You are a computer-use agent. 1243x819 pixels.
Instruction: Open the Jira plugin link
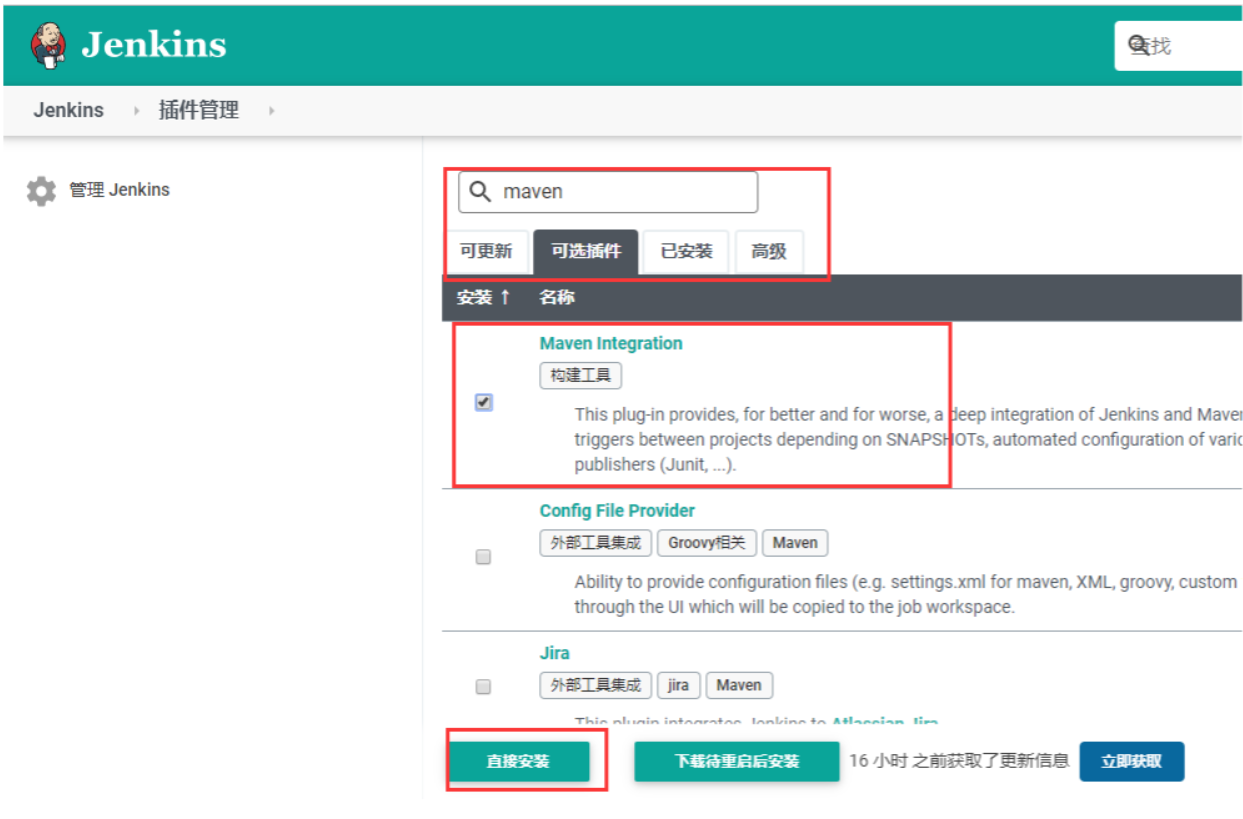click(555, 653)
